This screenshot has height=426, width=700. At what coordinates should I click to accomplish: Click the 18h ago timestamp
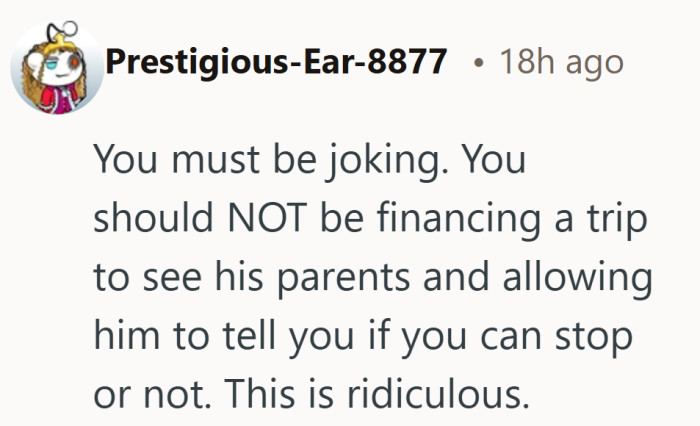coord(561,62)
